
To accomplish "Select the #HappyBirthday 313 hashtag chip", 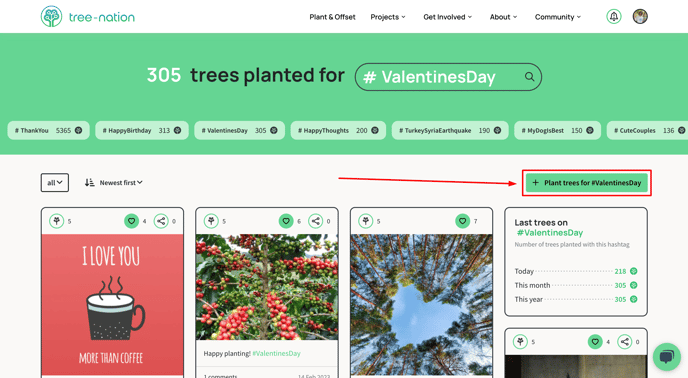I will click(142, 130).
